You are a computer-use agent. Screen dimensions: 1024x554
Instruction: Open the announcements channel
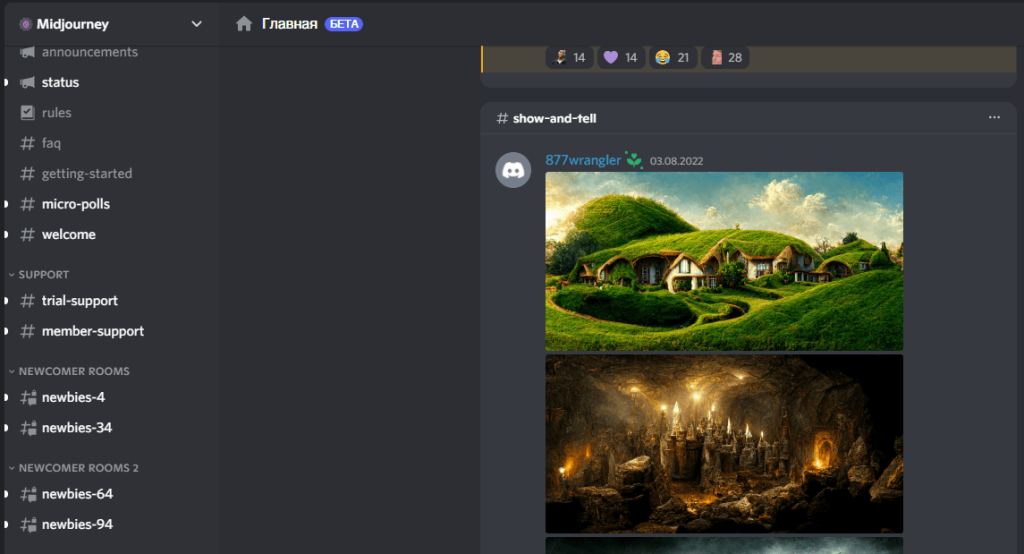[x=89, y=52]
